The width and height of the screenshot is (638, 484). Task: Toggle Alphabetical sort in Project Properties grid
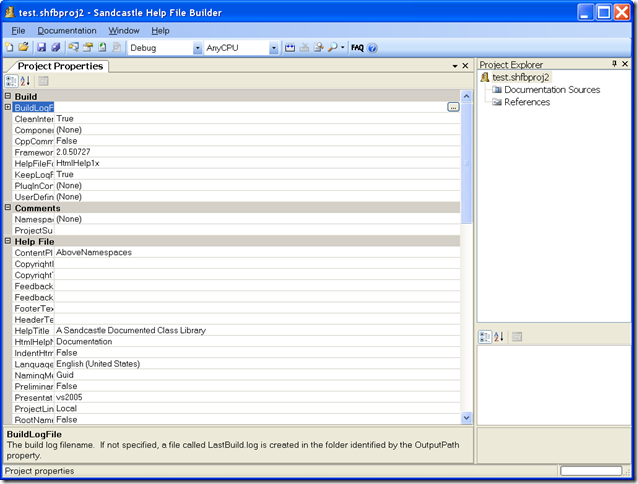click(x=25, y=81)
